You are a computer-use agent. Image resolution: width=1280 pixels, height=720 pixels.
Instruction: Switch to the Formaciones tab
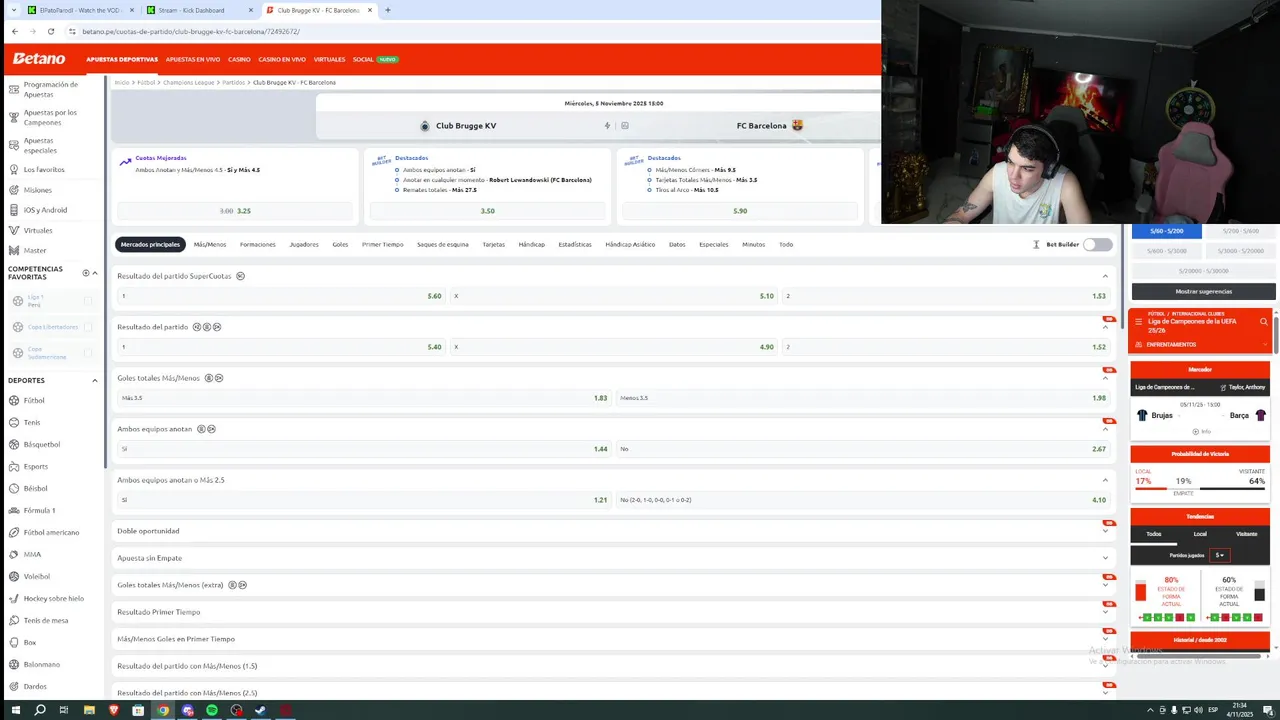[257, 244]
